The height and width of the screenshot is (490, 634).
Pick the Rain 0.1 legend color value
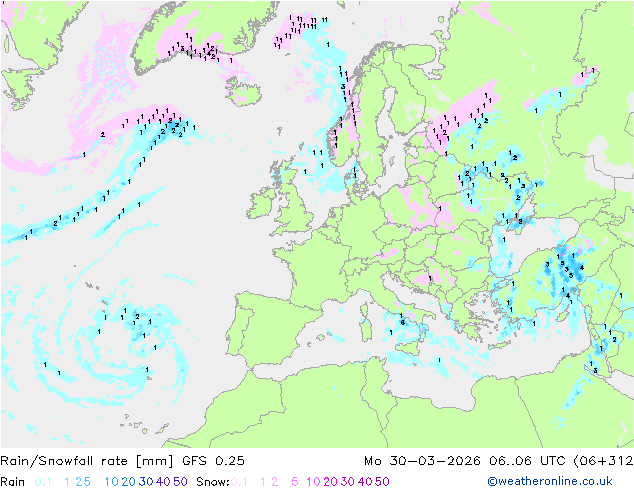(x=43, y=482)
